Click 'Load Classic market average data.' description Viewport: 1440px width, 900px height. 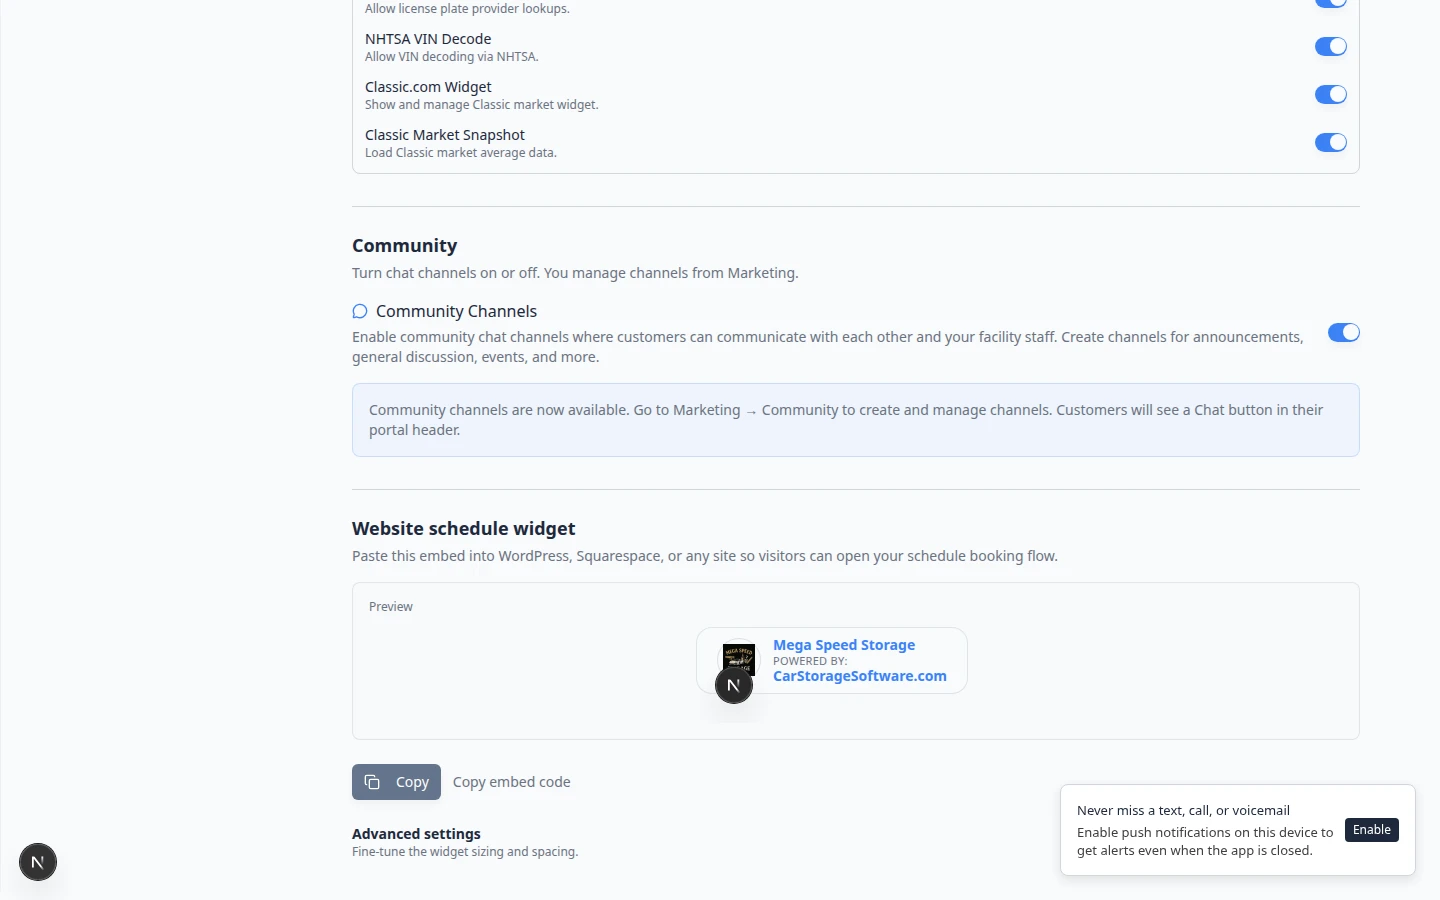461,153
